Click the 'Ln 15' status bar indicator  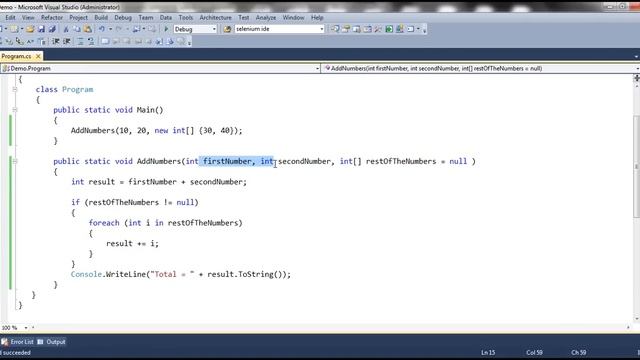[x=488, y=352]
